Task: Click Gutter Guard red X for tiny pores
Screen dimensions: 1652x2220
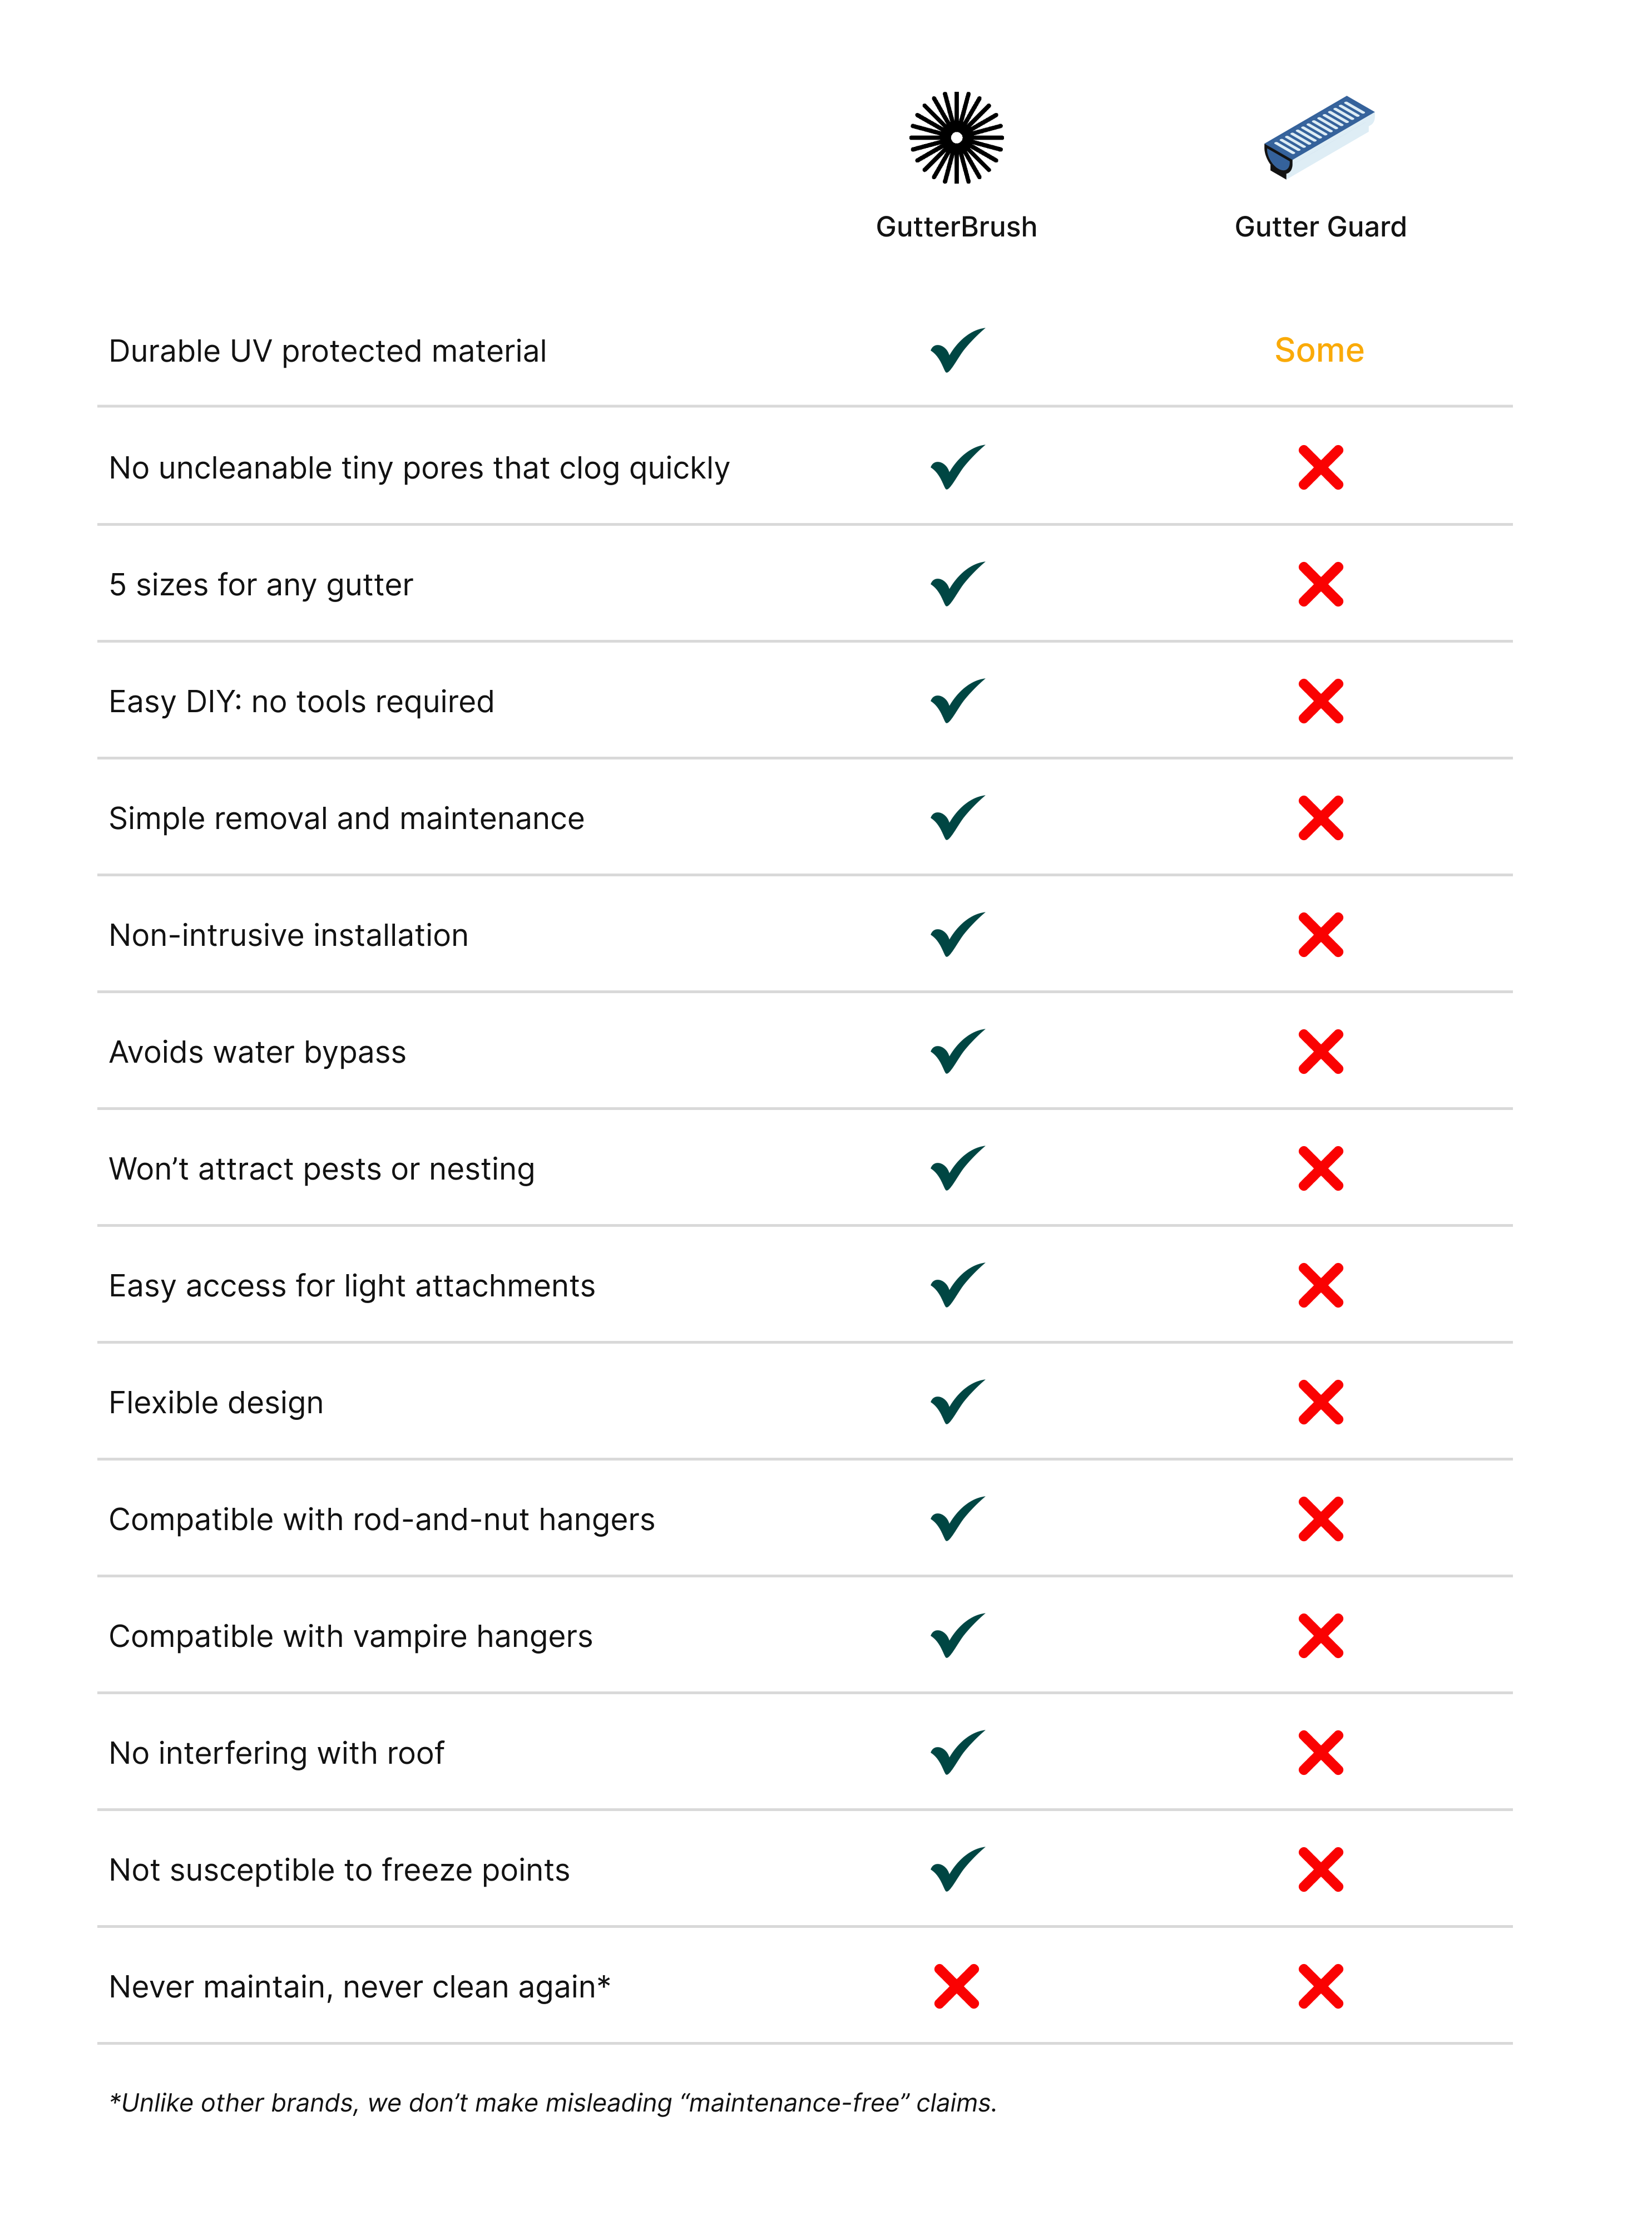Action: (x=1320, y=468)
